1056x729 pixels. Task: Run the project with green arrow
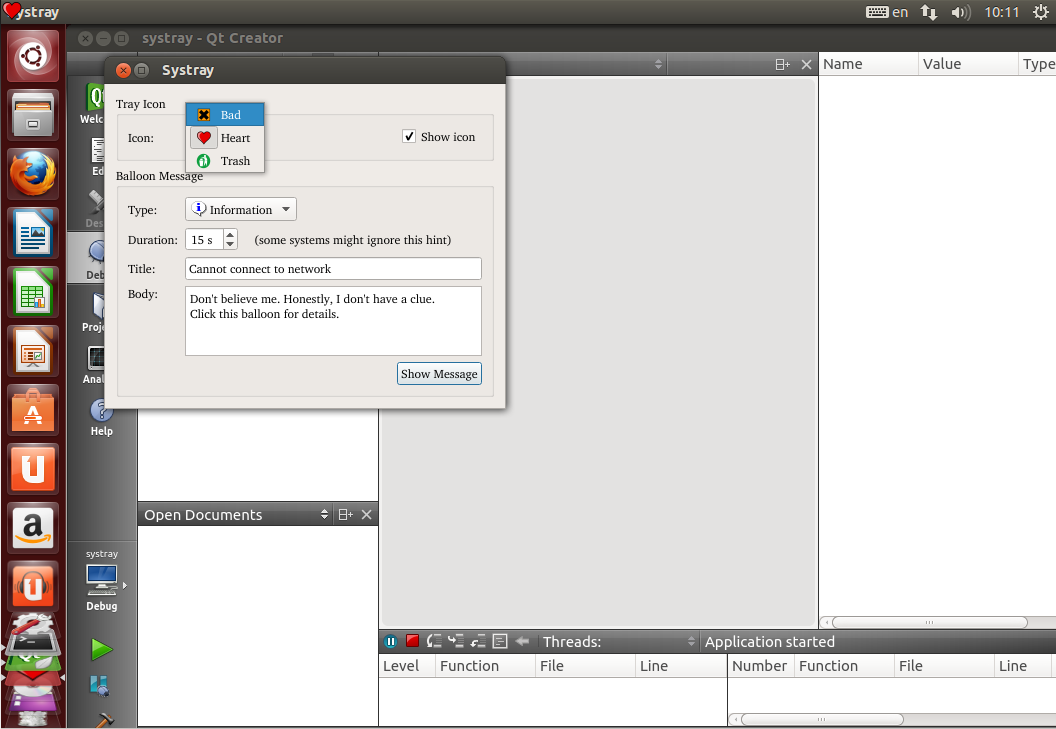coord(102,649)
